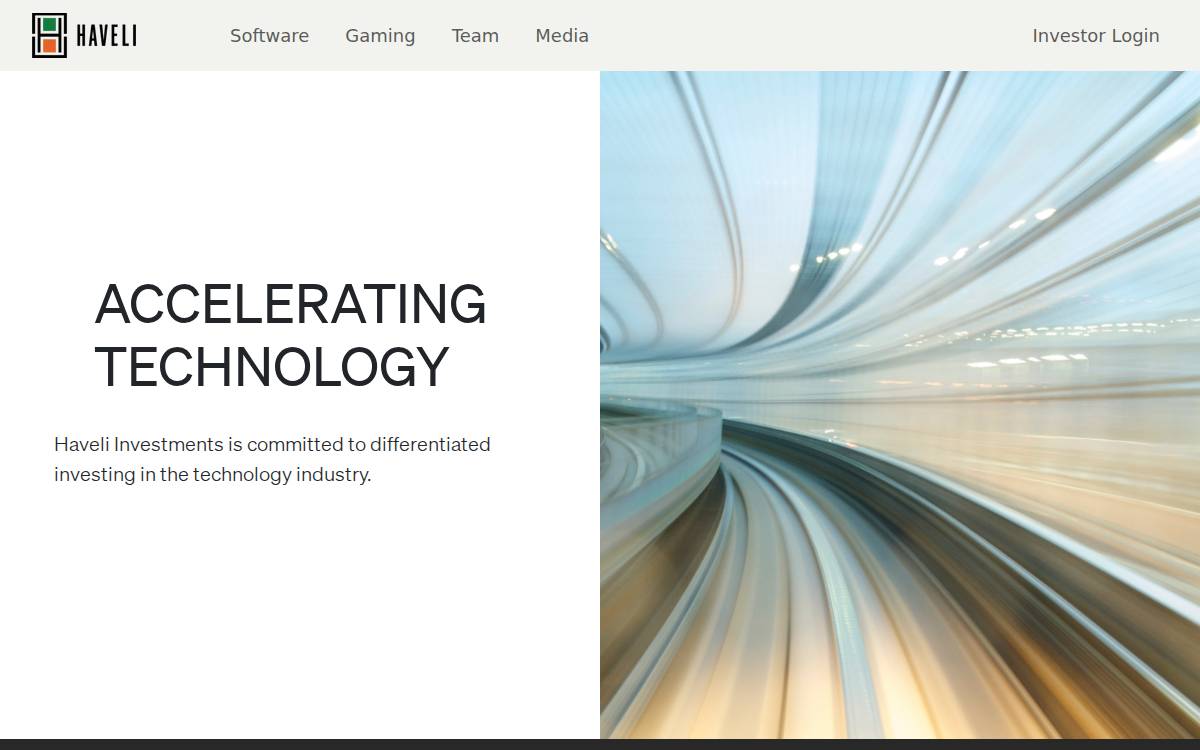
Task: Click the Investor Login link
Action: (x=1096, y=36)
